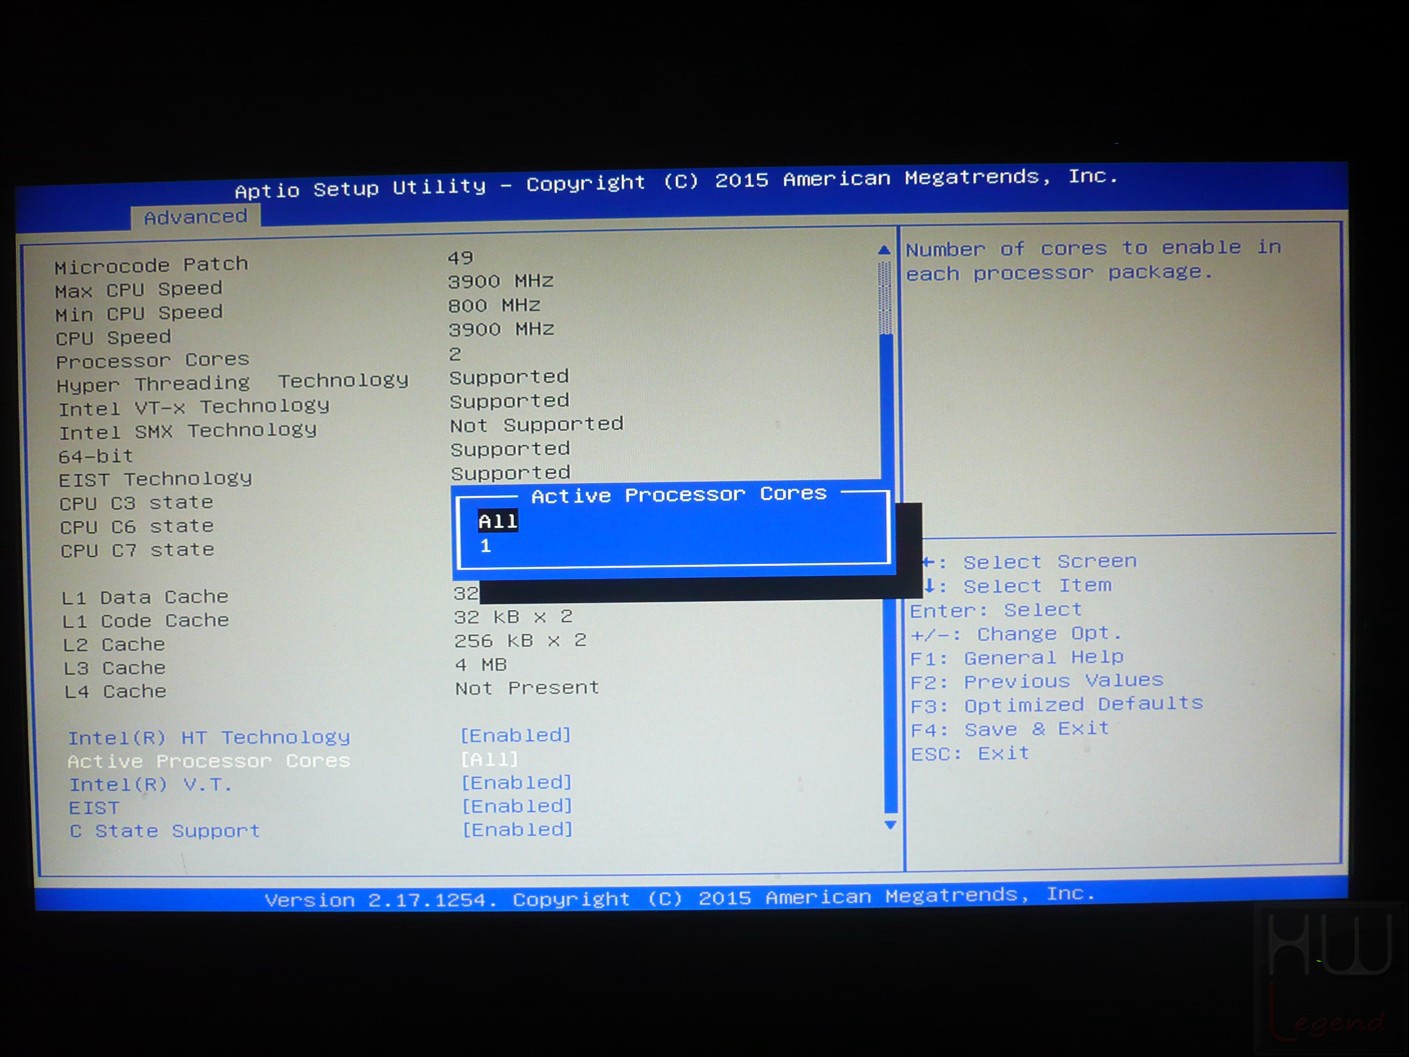Click the EIST Technology label

[x=155, y=479]
